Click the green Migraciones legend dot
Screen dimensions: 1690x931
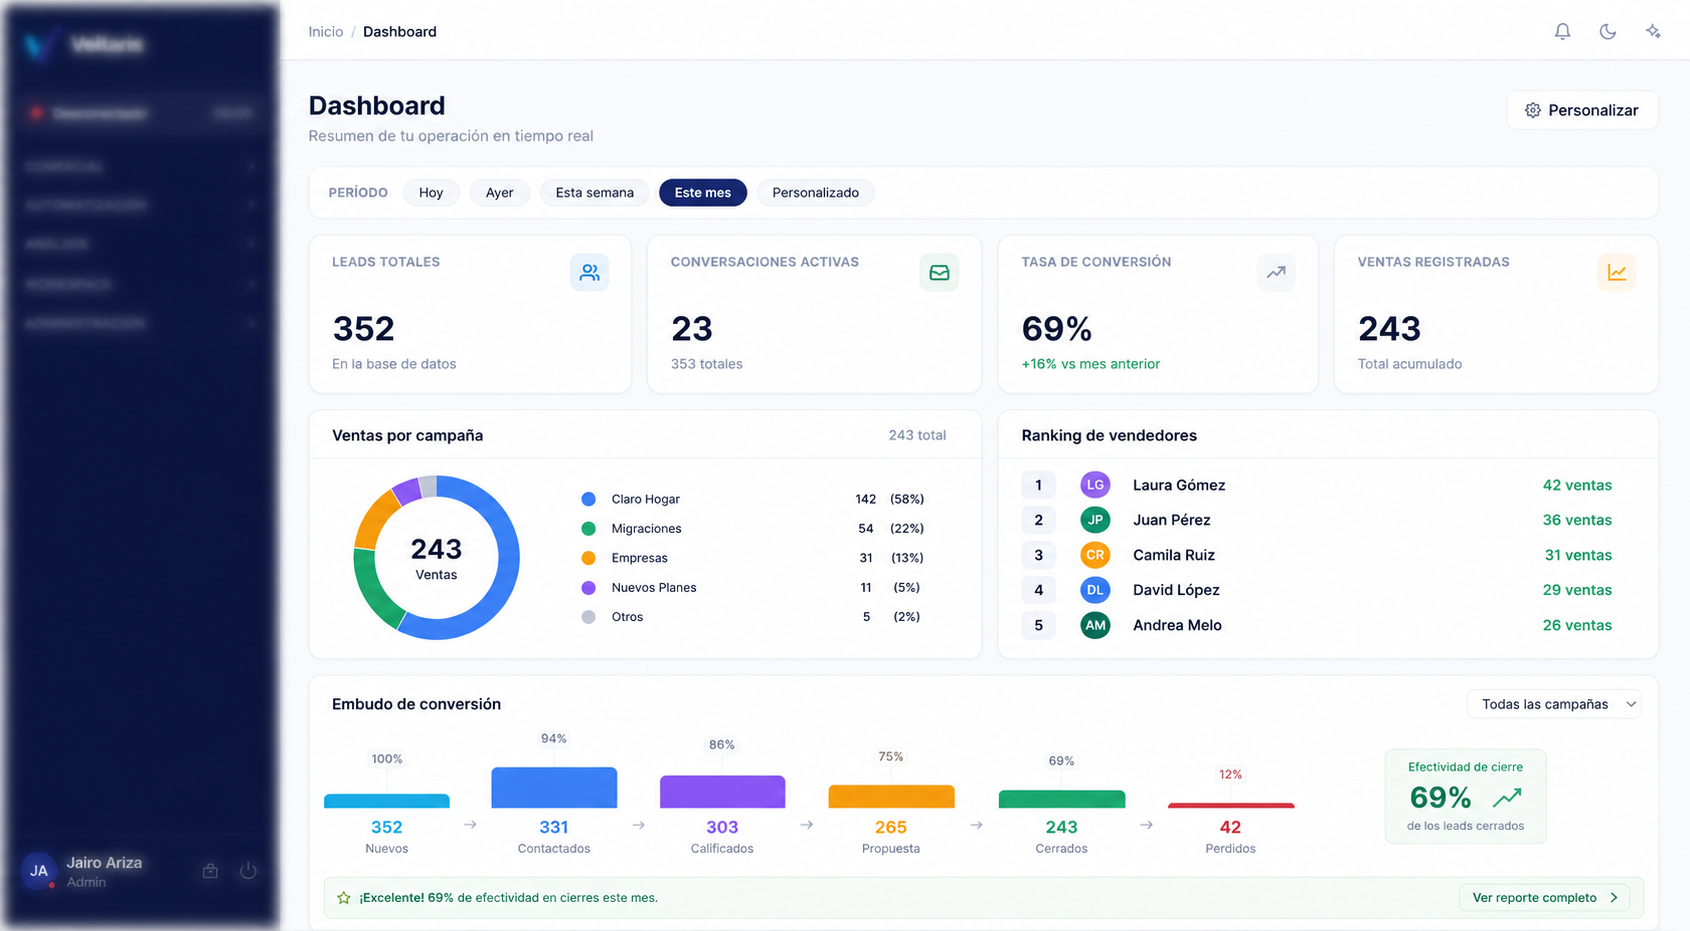(588, 528)
